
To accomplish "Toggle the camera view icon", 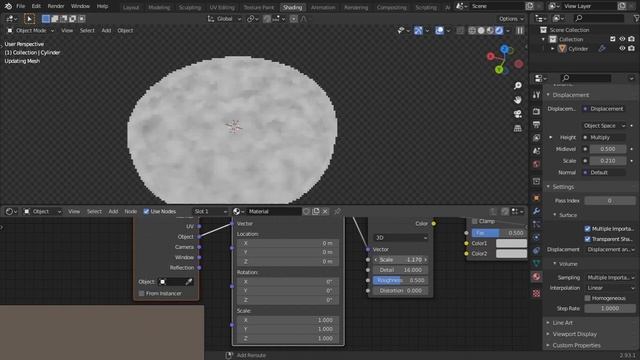I will [x=518, y=114].
